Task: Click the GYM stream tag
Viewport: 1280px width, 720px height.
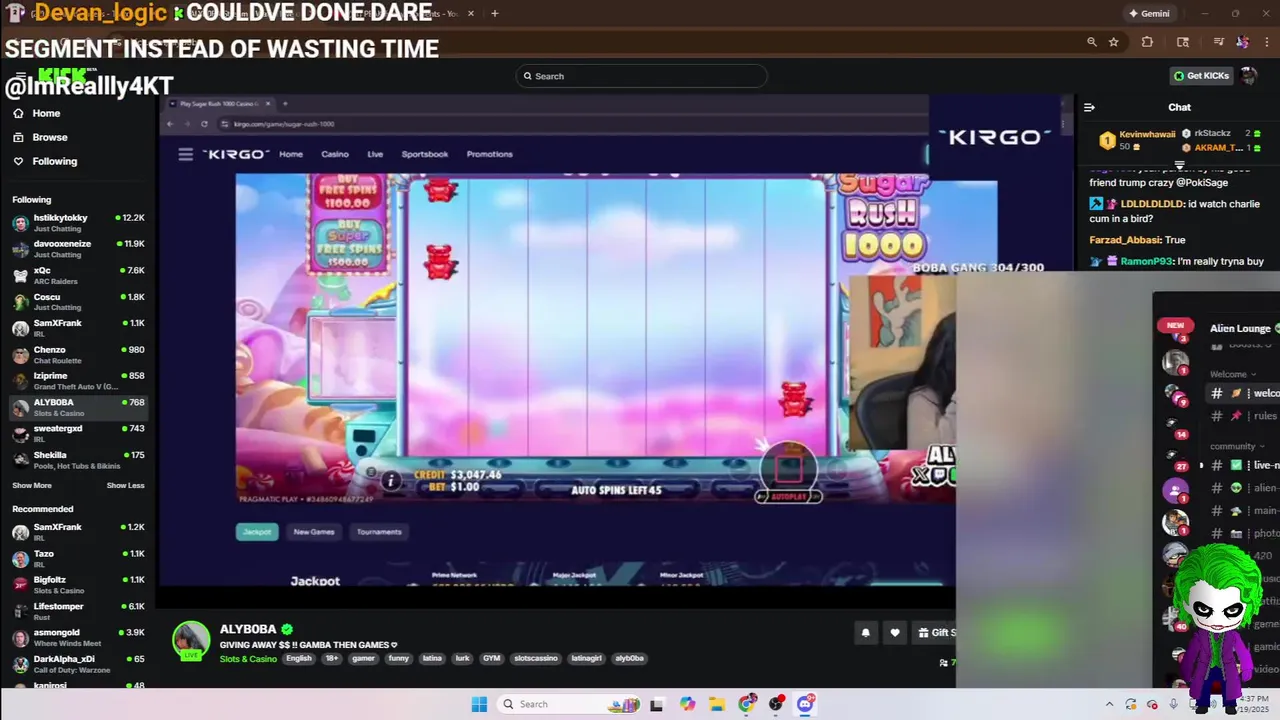Action: 491,658
